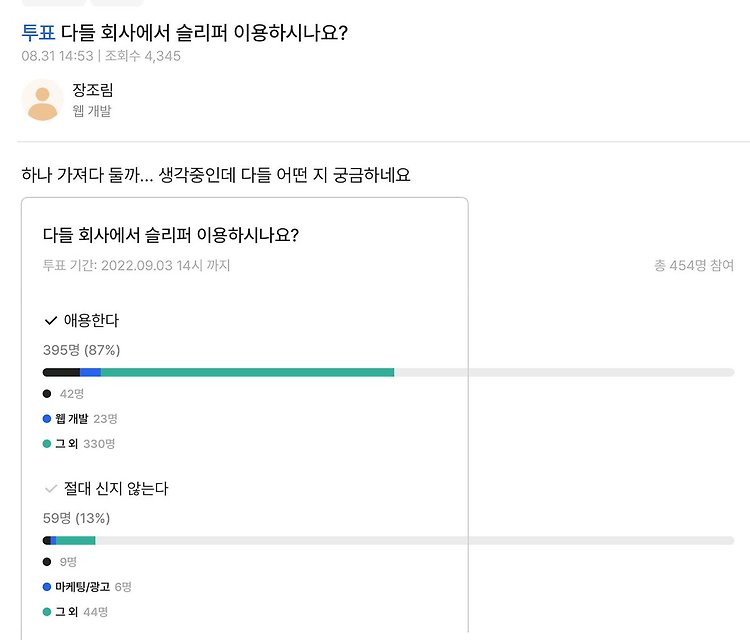750x640 pixels.
Task: Click the blue dot for 웹 개발 23명
Action: coord(47,419)
